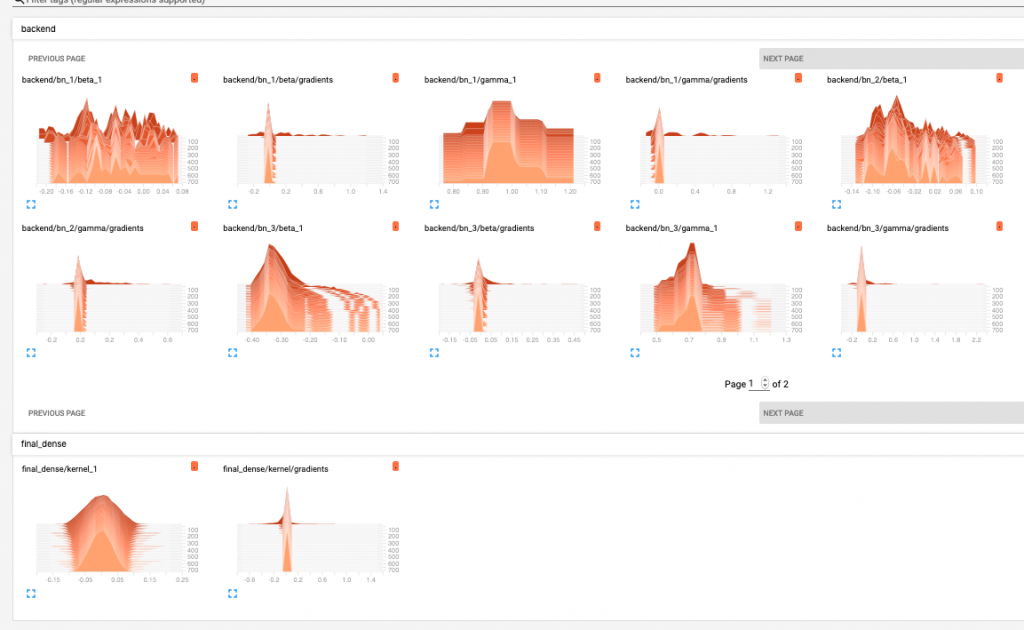Click the top PREVIOUS PAGE button

tap(57, 59)
